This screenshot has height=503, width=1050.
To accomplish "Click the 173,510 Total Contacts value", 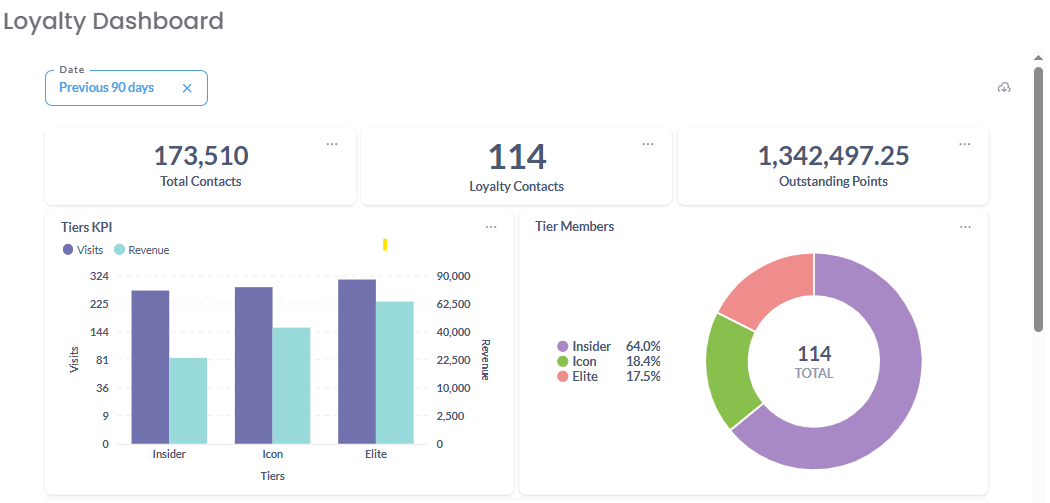I will tap(201, 155).
